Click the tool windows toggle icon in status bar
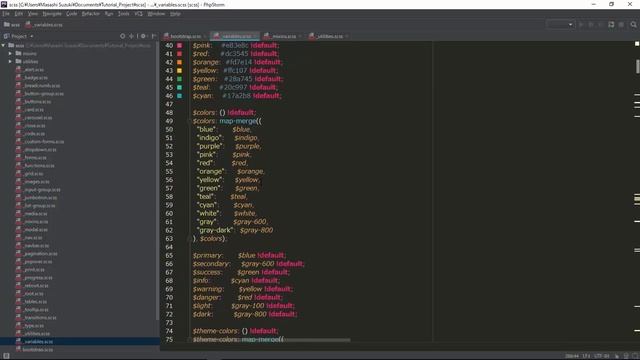Viewport: 640px width, 360px height. tap(6, 356)
